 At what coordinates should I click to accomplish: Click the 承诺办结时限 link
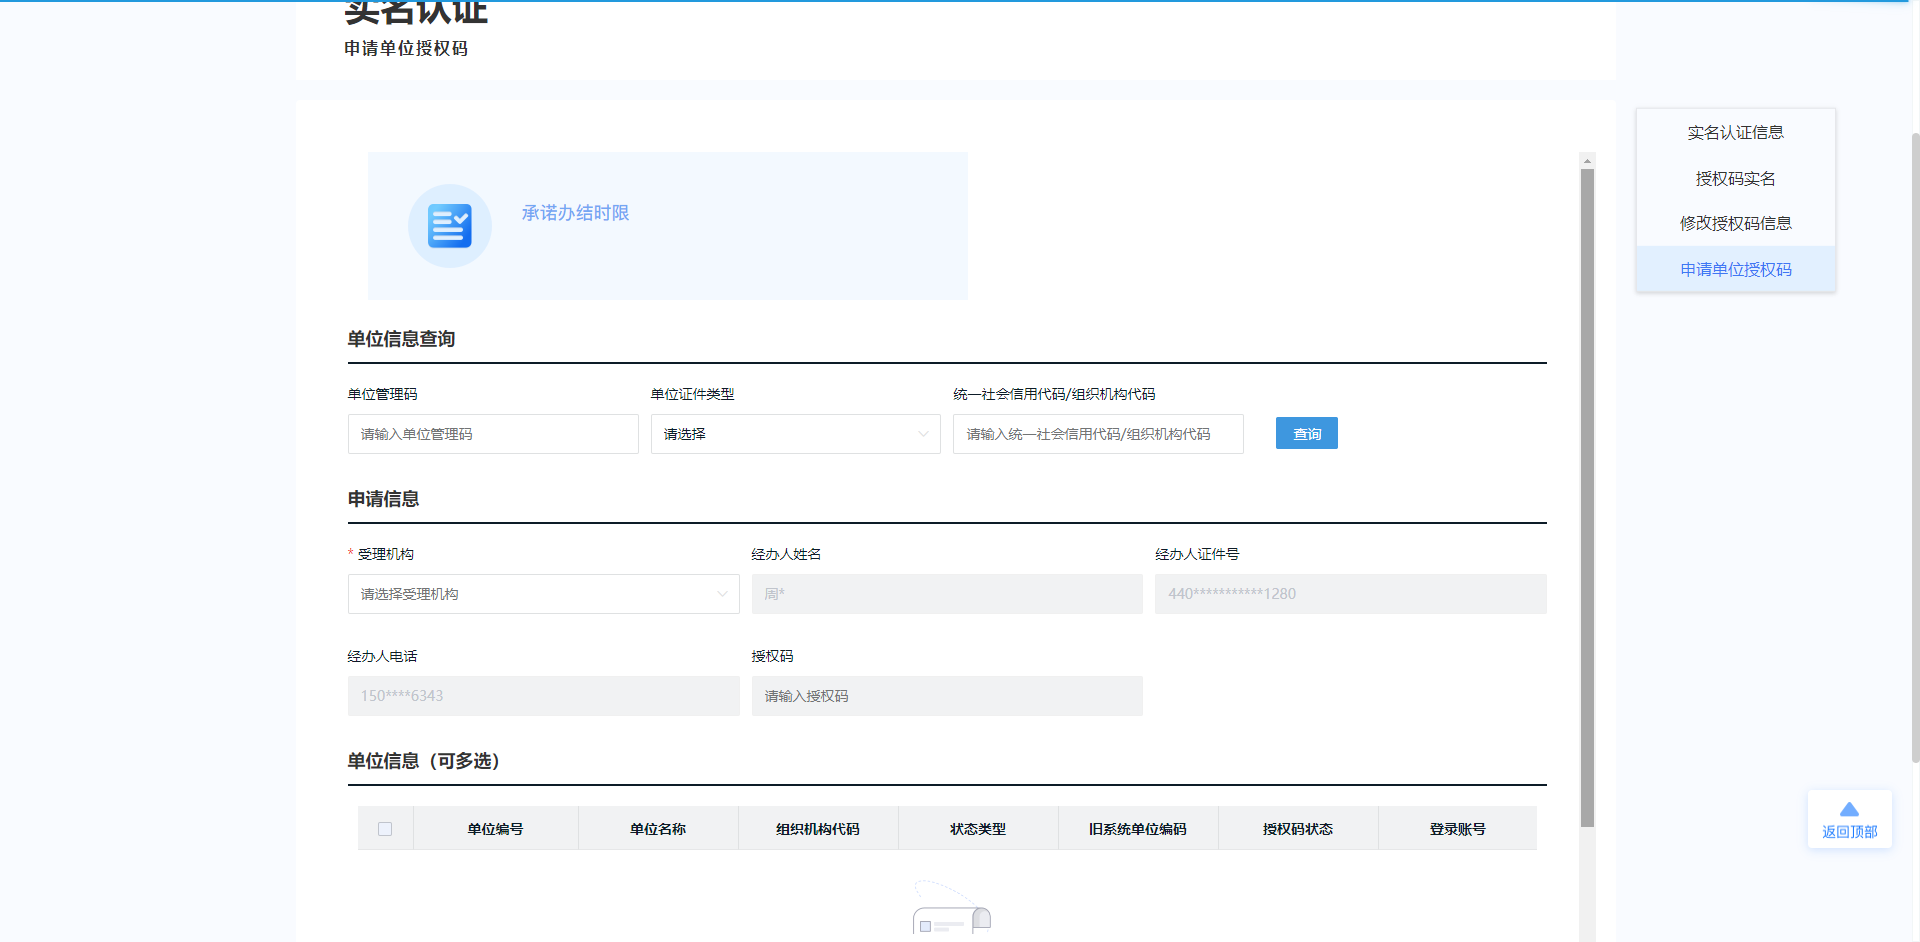(x=575, y=213)
